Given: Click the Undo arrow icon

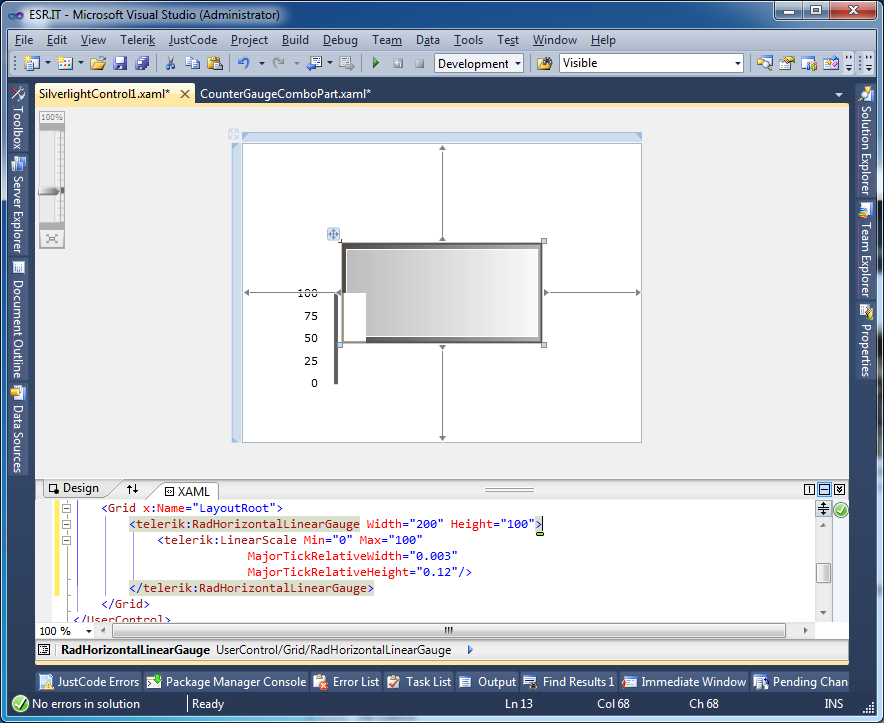Looking at the screenshot, I should (243, 63).
